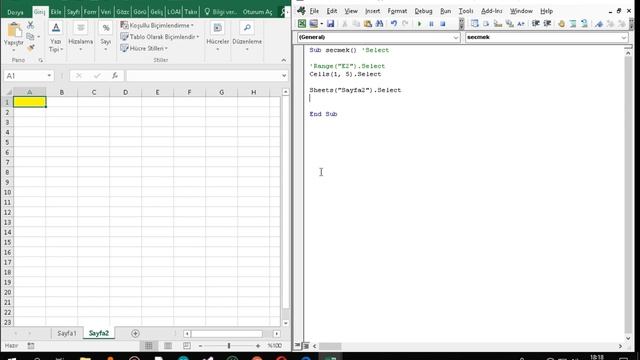Open the Veri ribbon tab

tap(106, 12)
